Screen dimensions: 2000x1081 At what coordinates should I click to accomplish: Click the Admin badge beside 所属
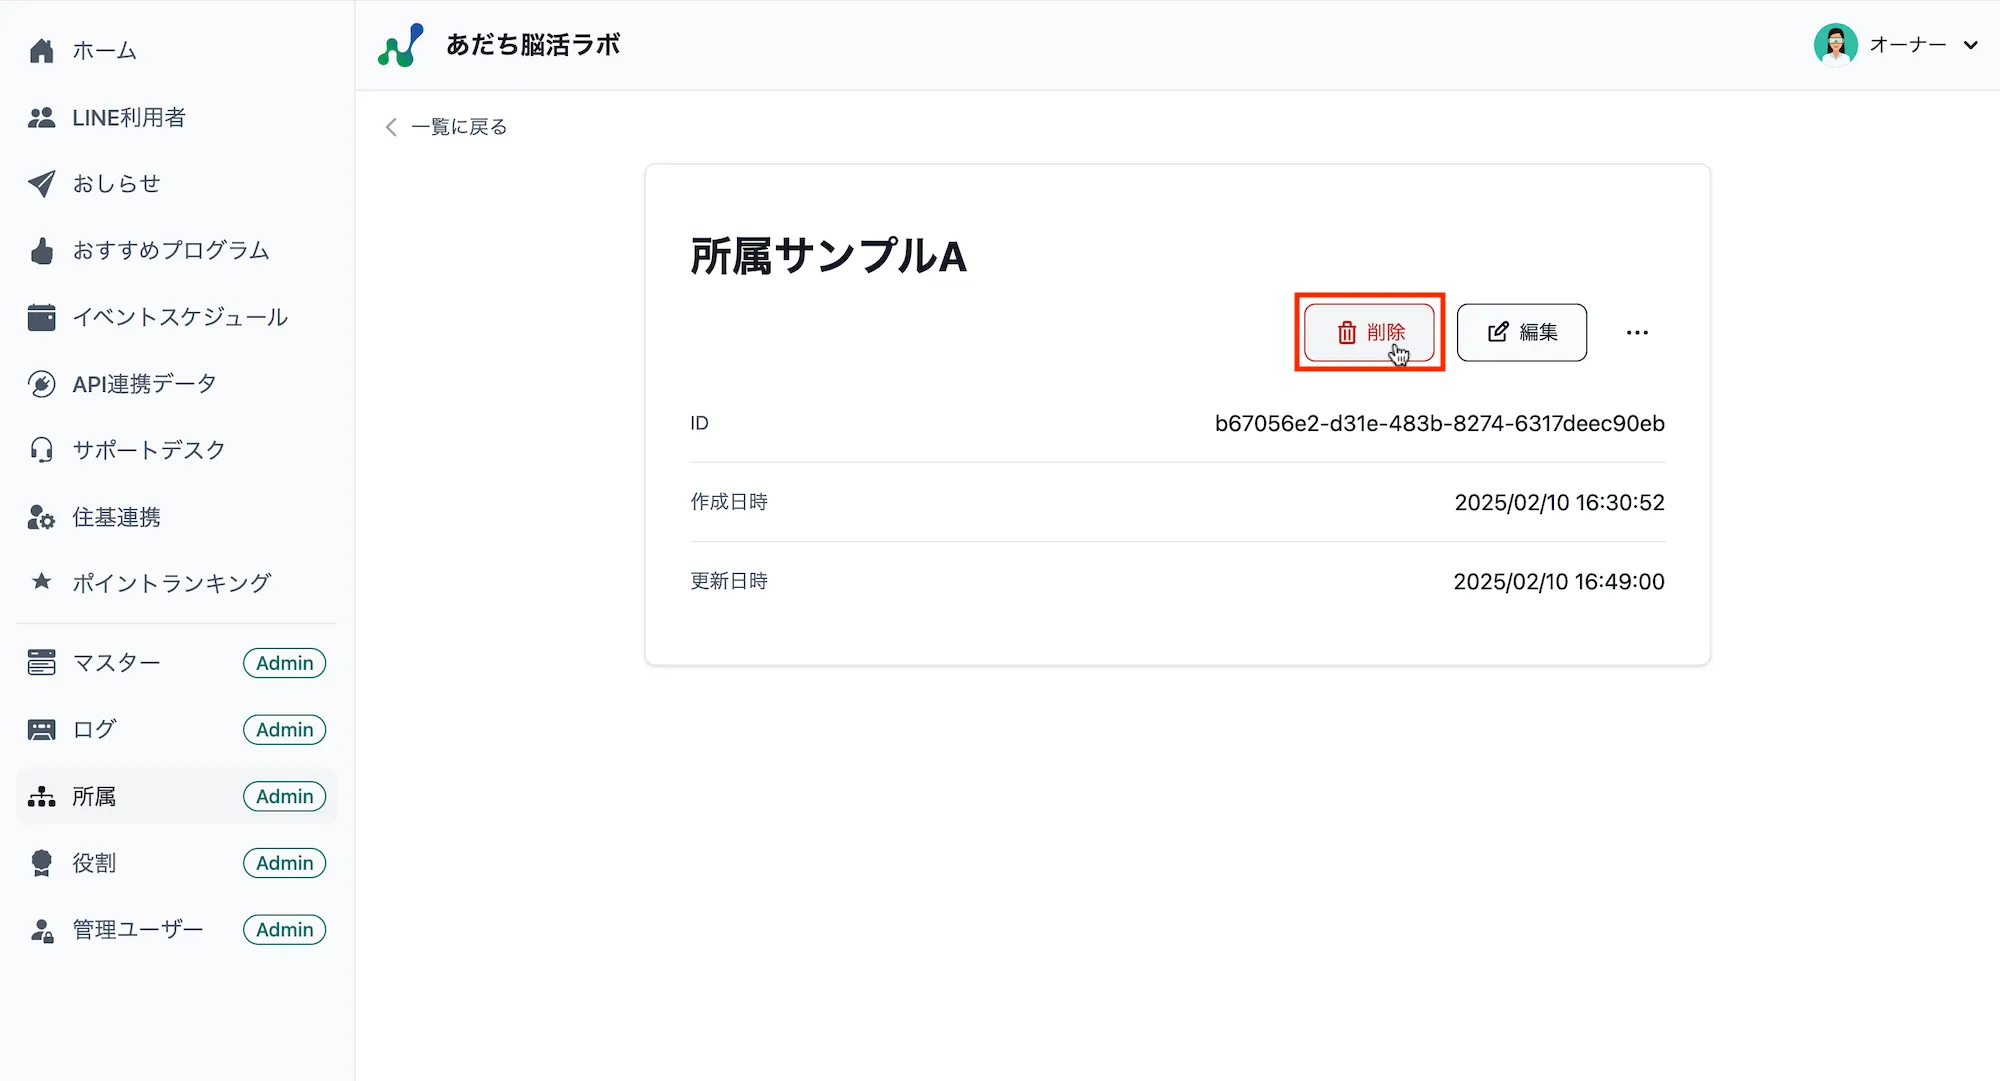285,796
